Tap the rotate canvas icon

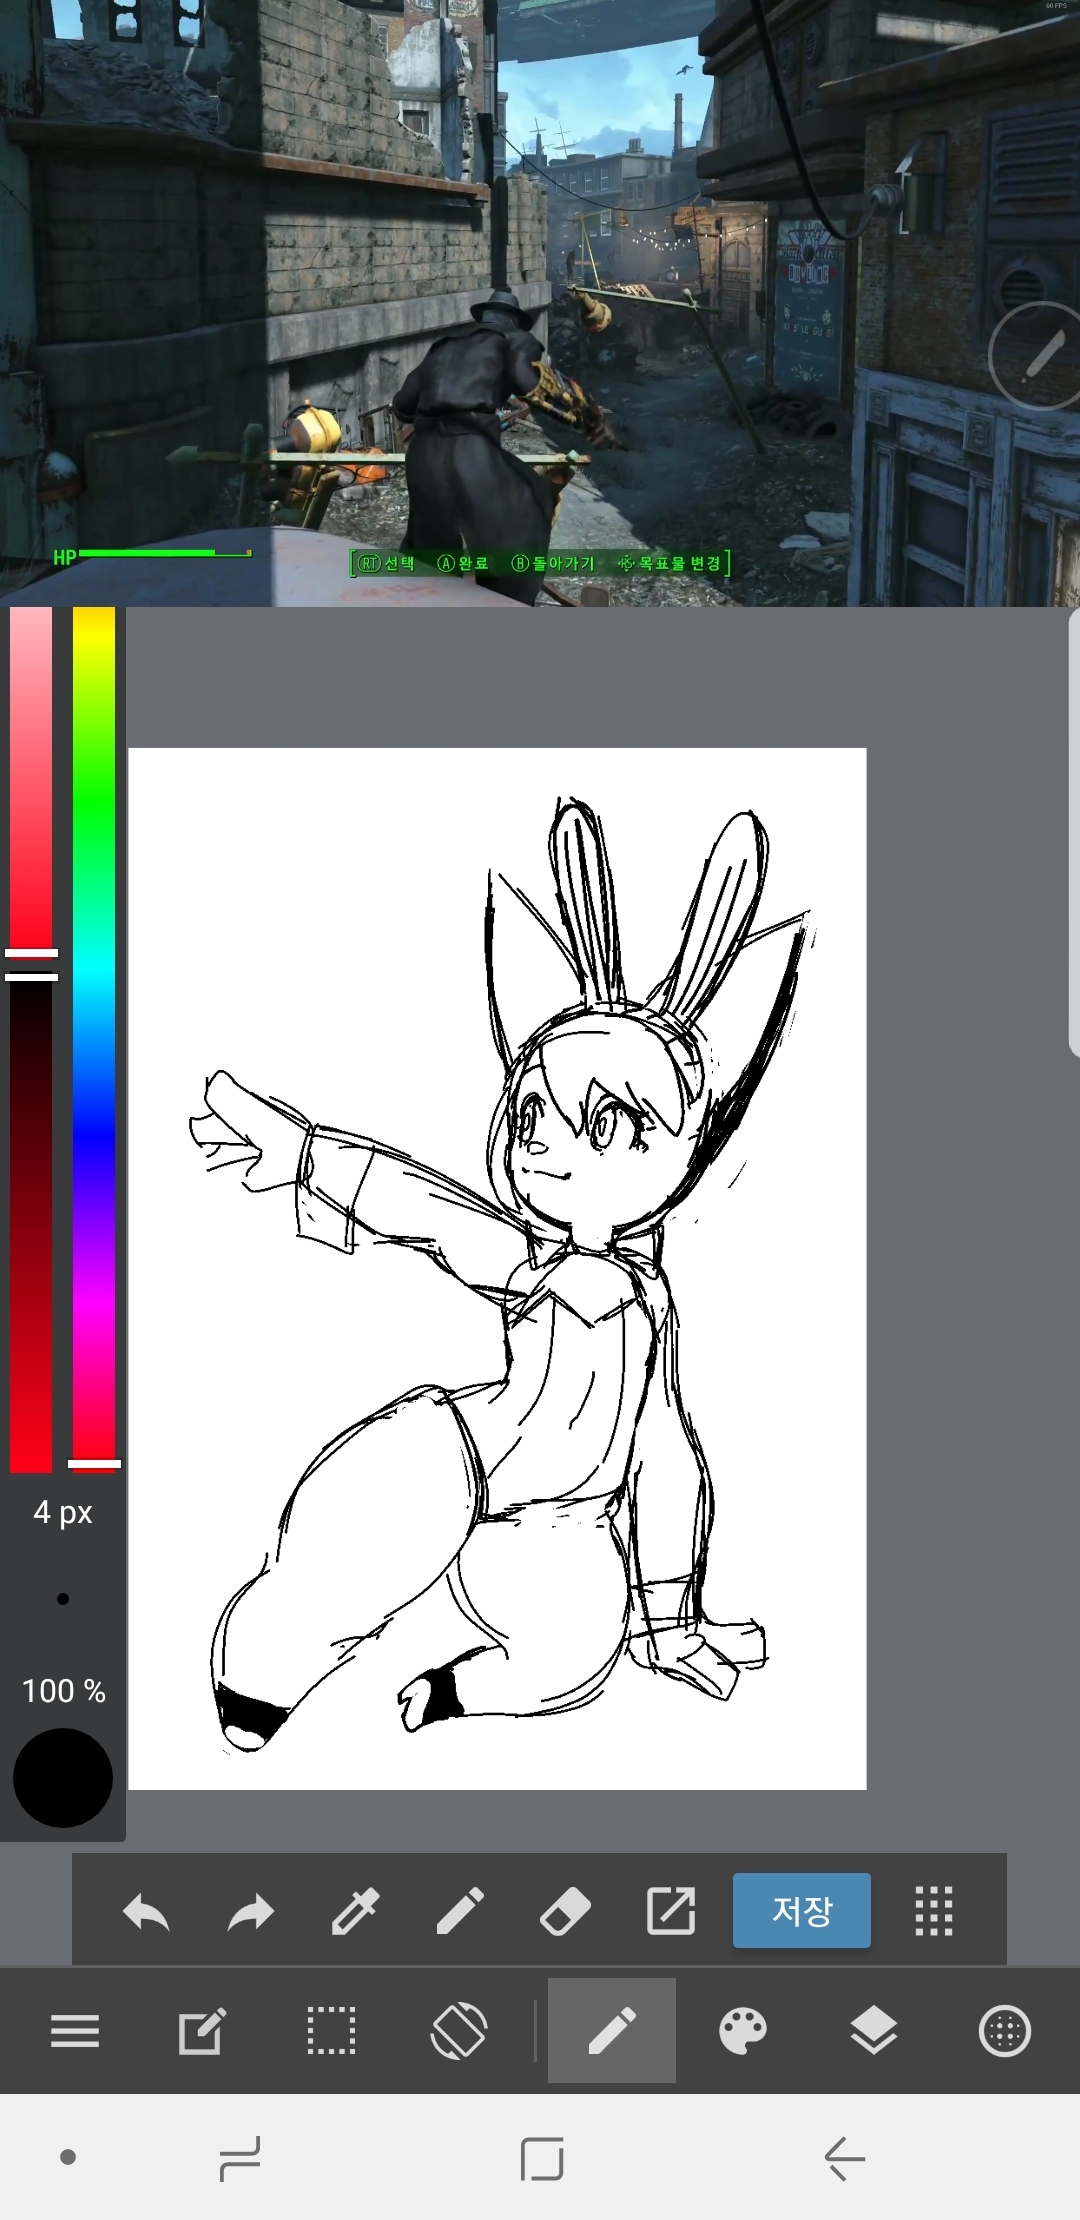[459, 2031]
